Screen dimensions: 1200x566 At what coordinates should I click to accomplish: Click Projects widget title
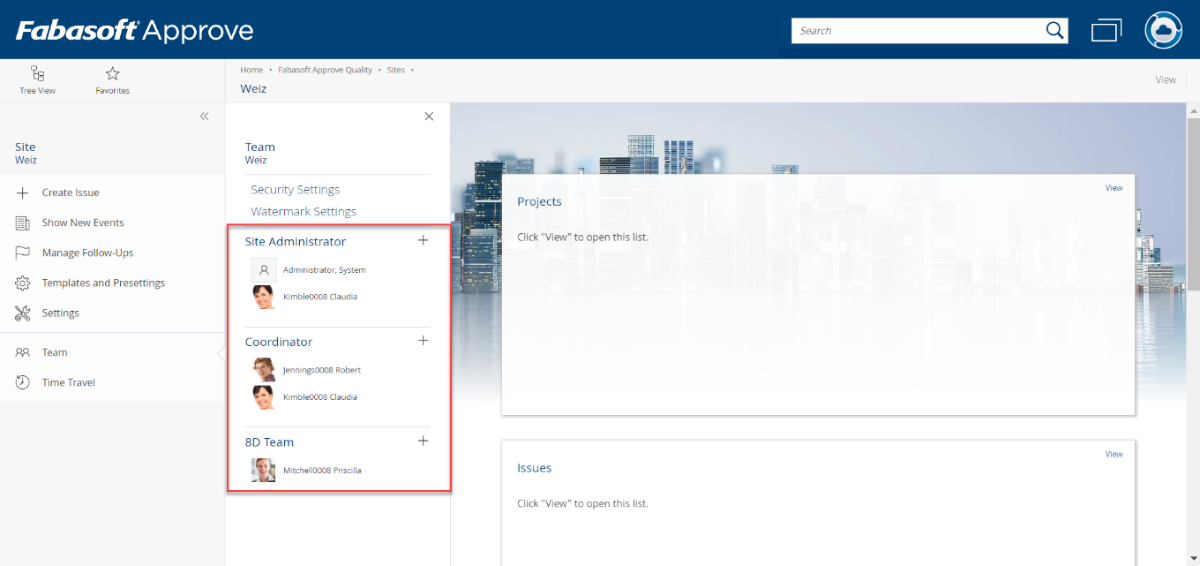pos(539,202)
